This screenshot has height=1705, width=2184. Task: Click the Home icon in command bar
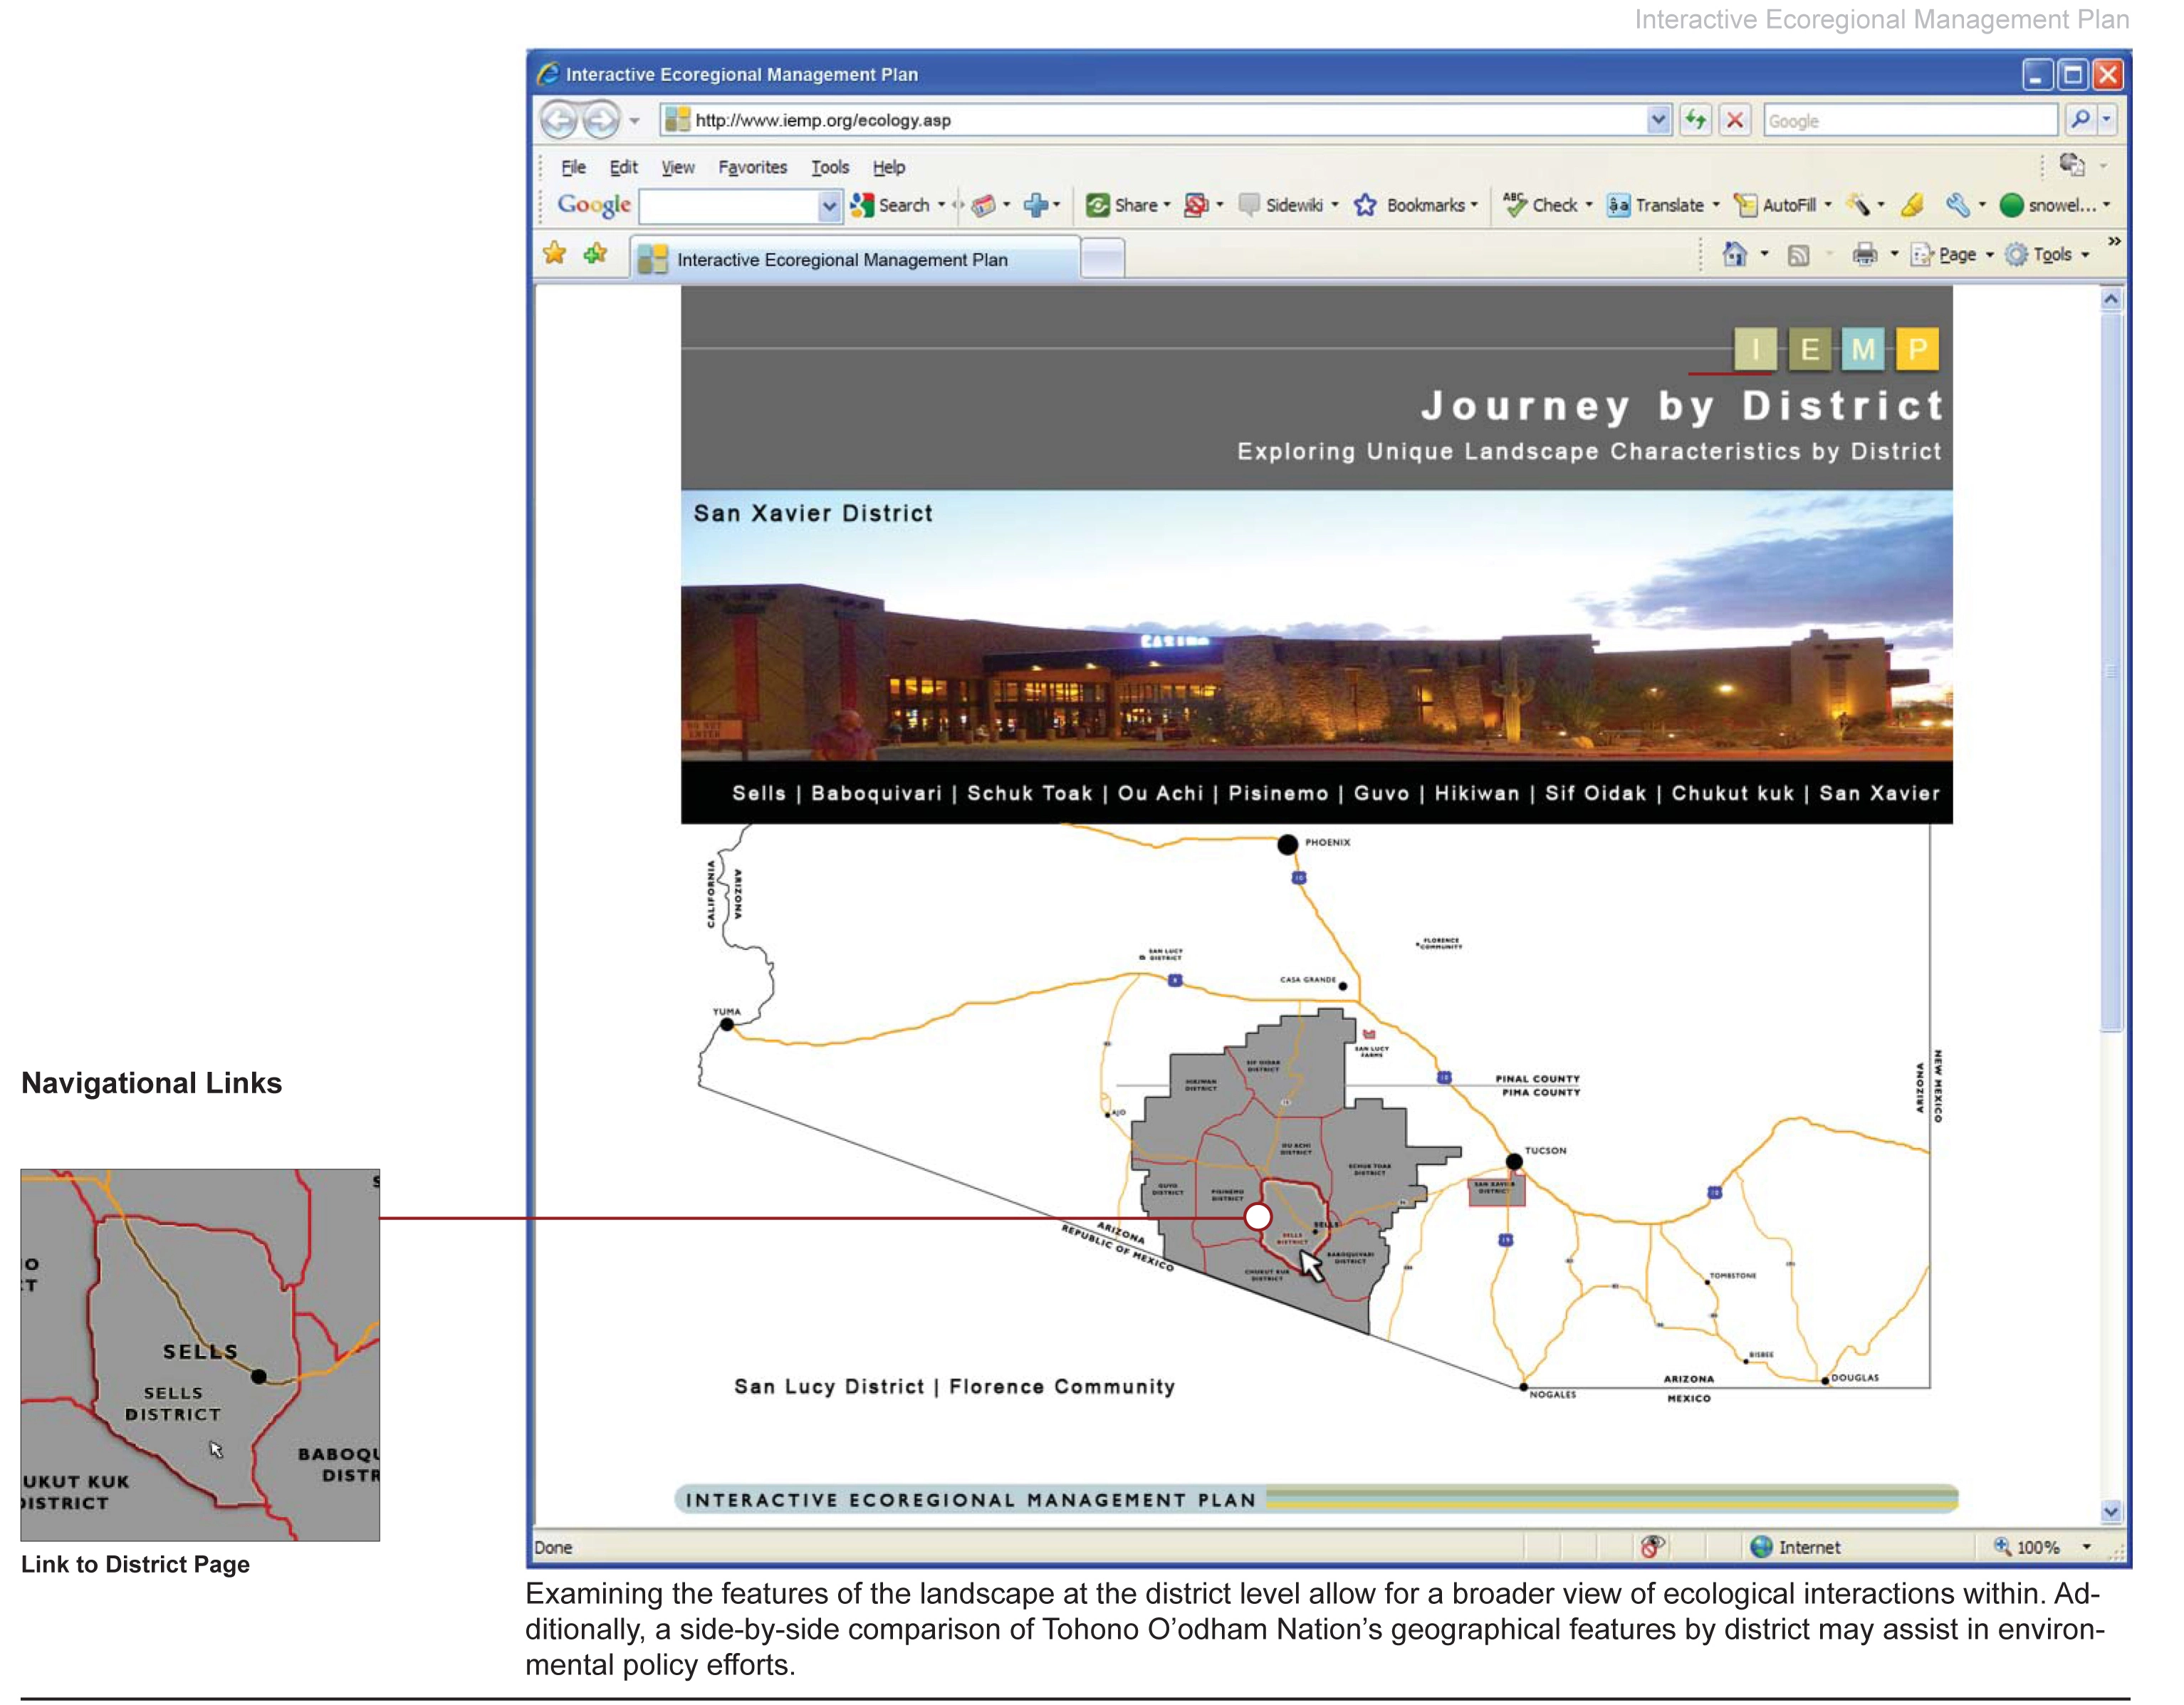1735,255
